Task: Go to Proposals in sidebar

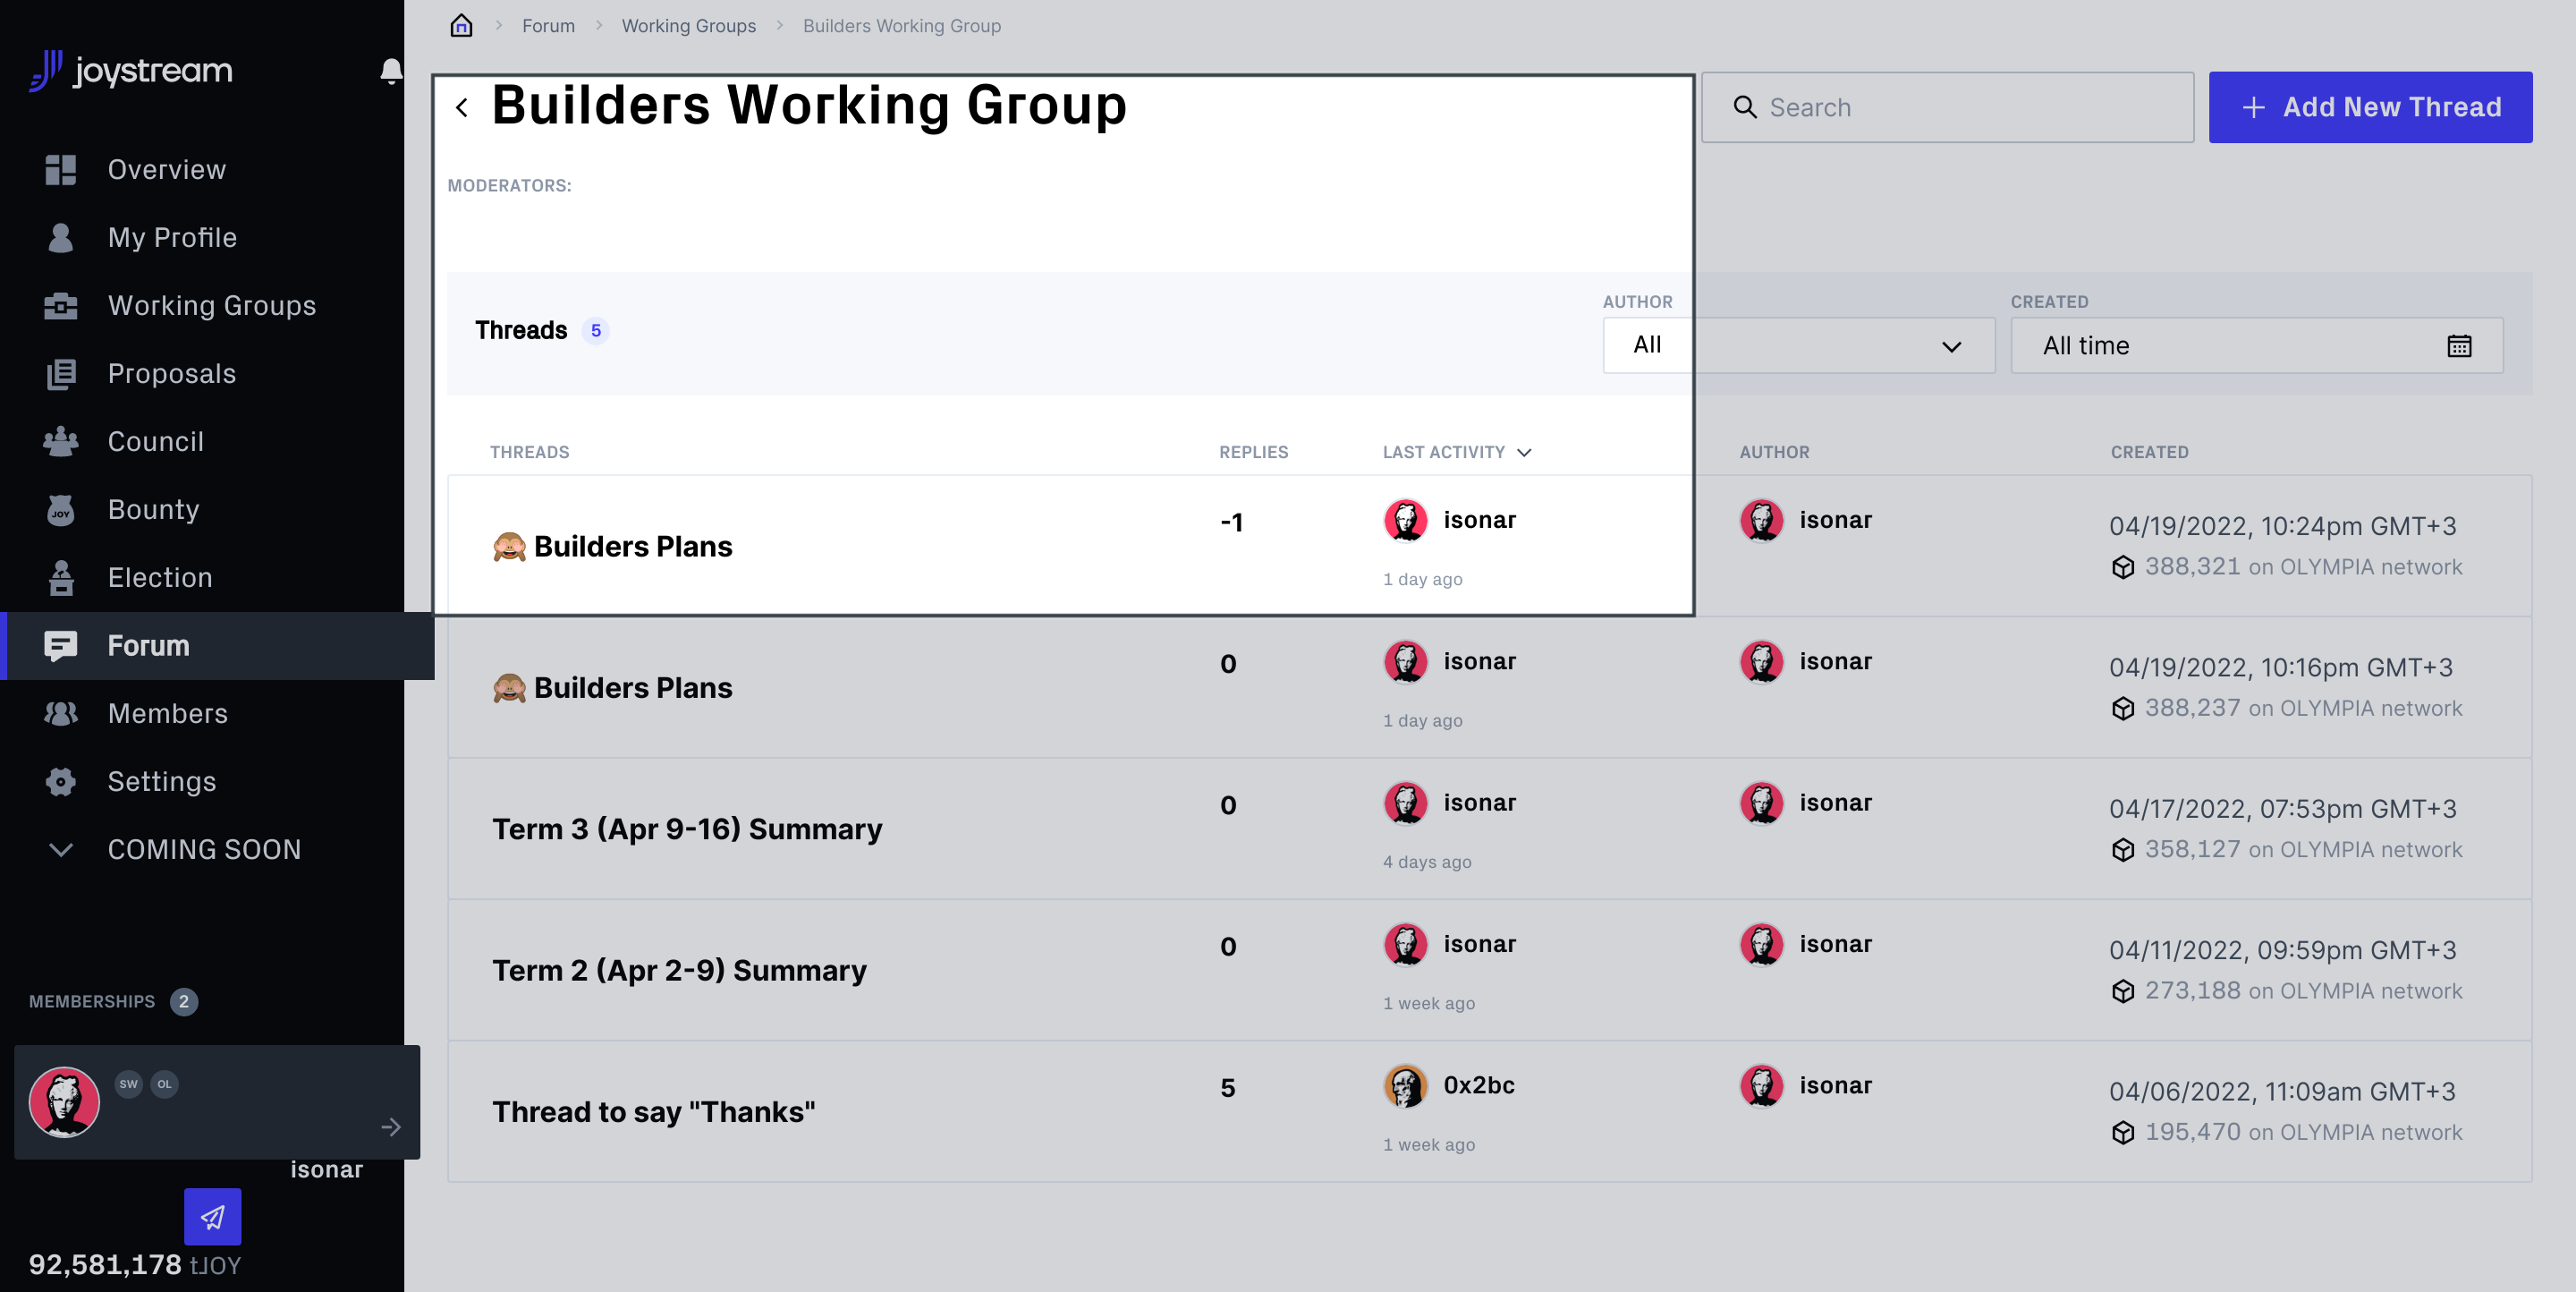Action: [x=171, y=374]
